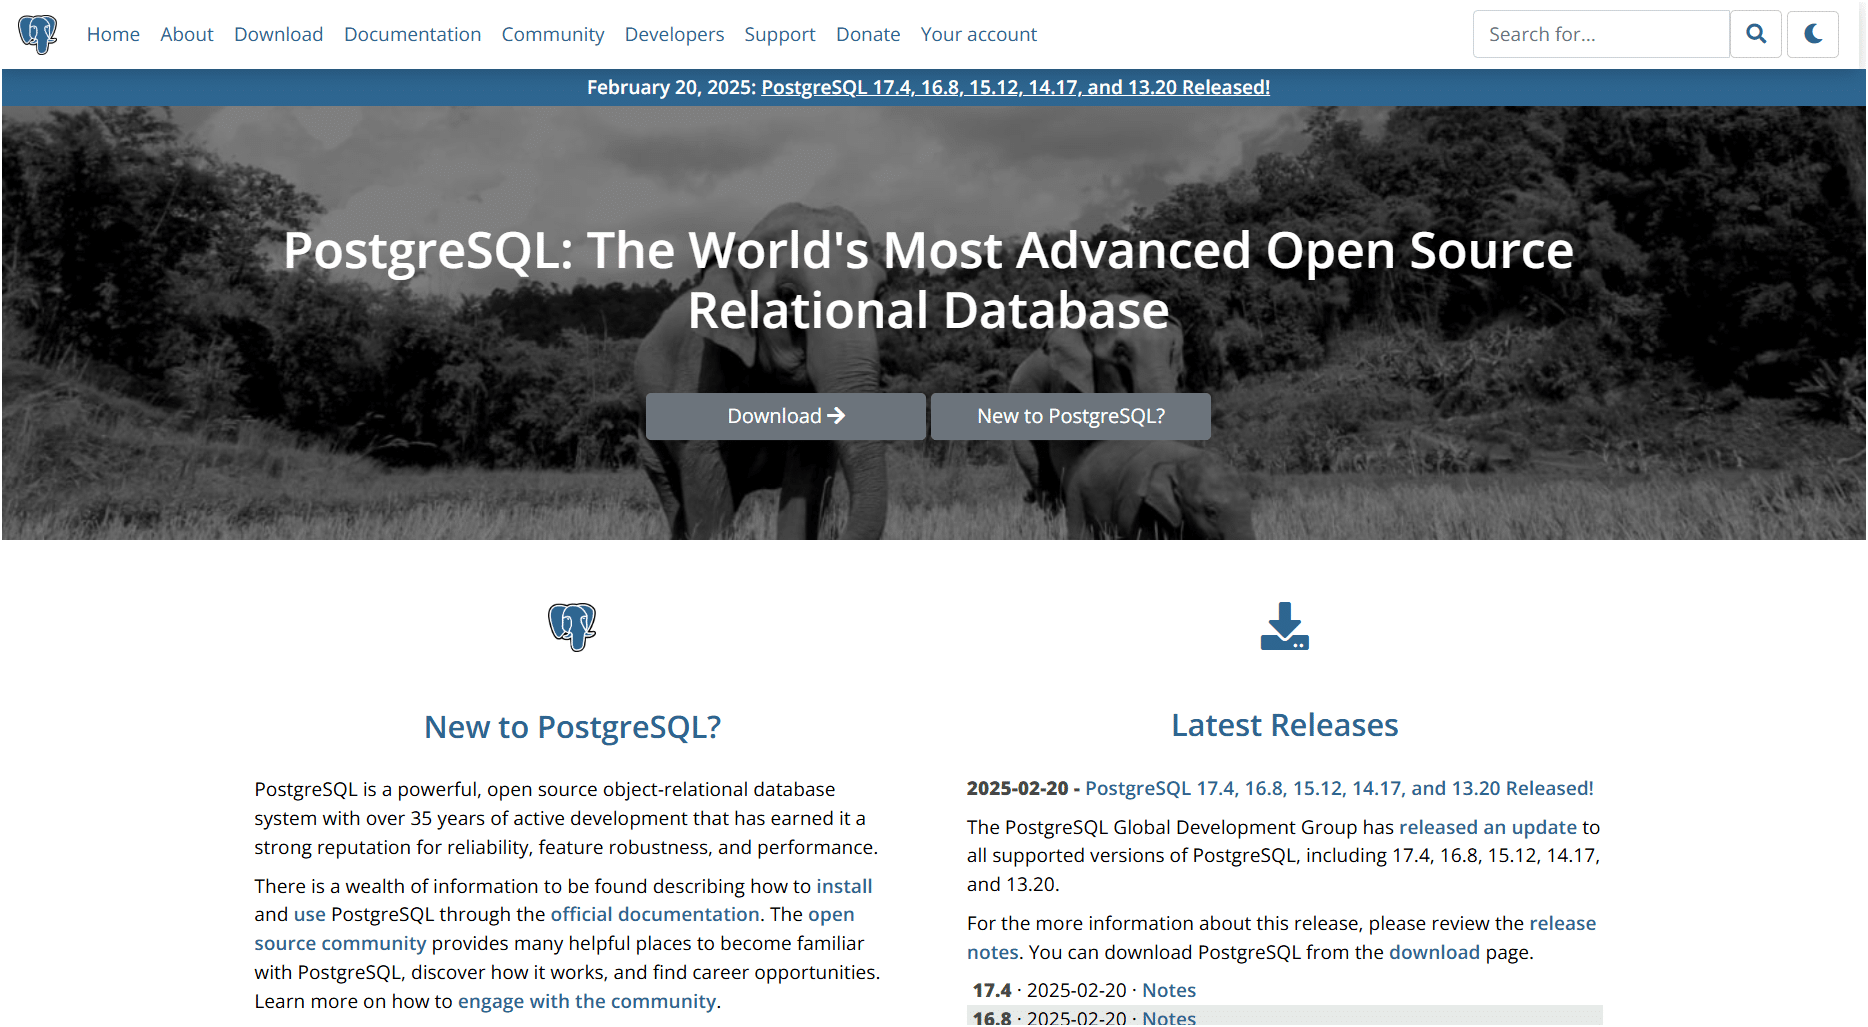Open the Notes link for version 17.4

pos(1168,989)
